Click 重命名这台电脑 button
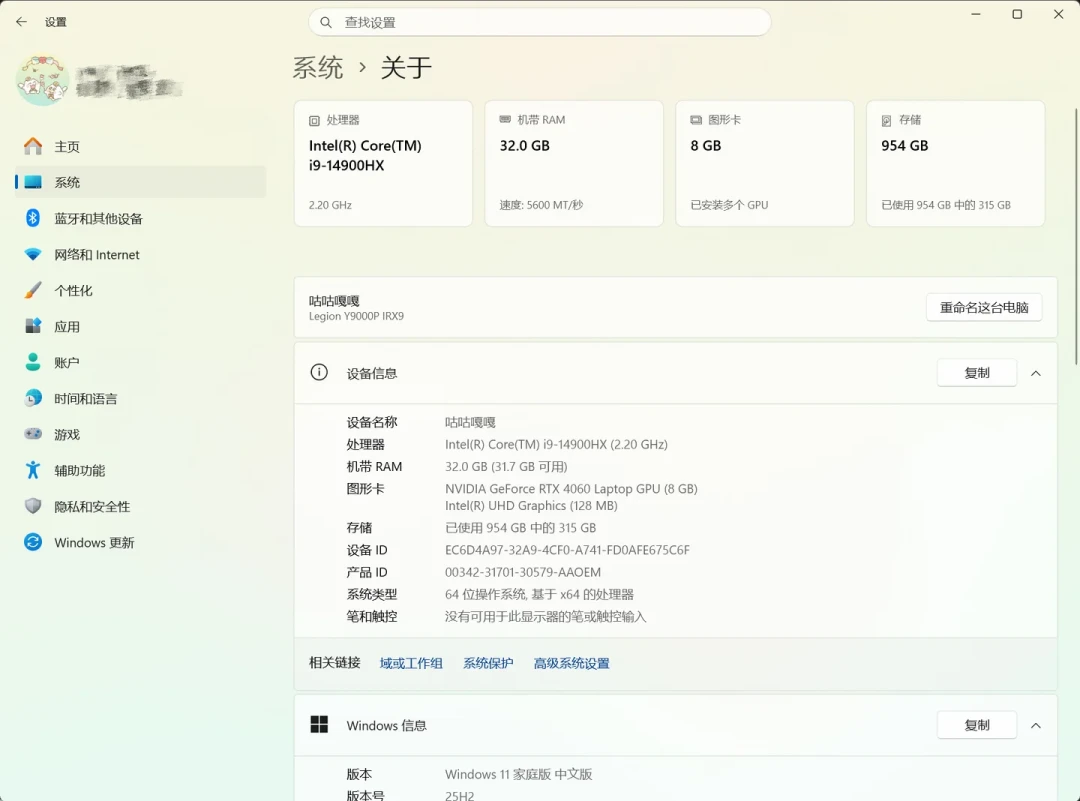This screenshot has height=801, width=1080. pos(984,307)
